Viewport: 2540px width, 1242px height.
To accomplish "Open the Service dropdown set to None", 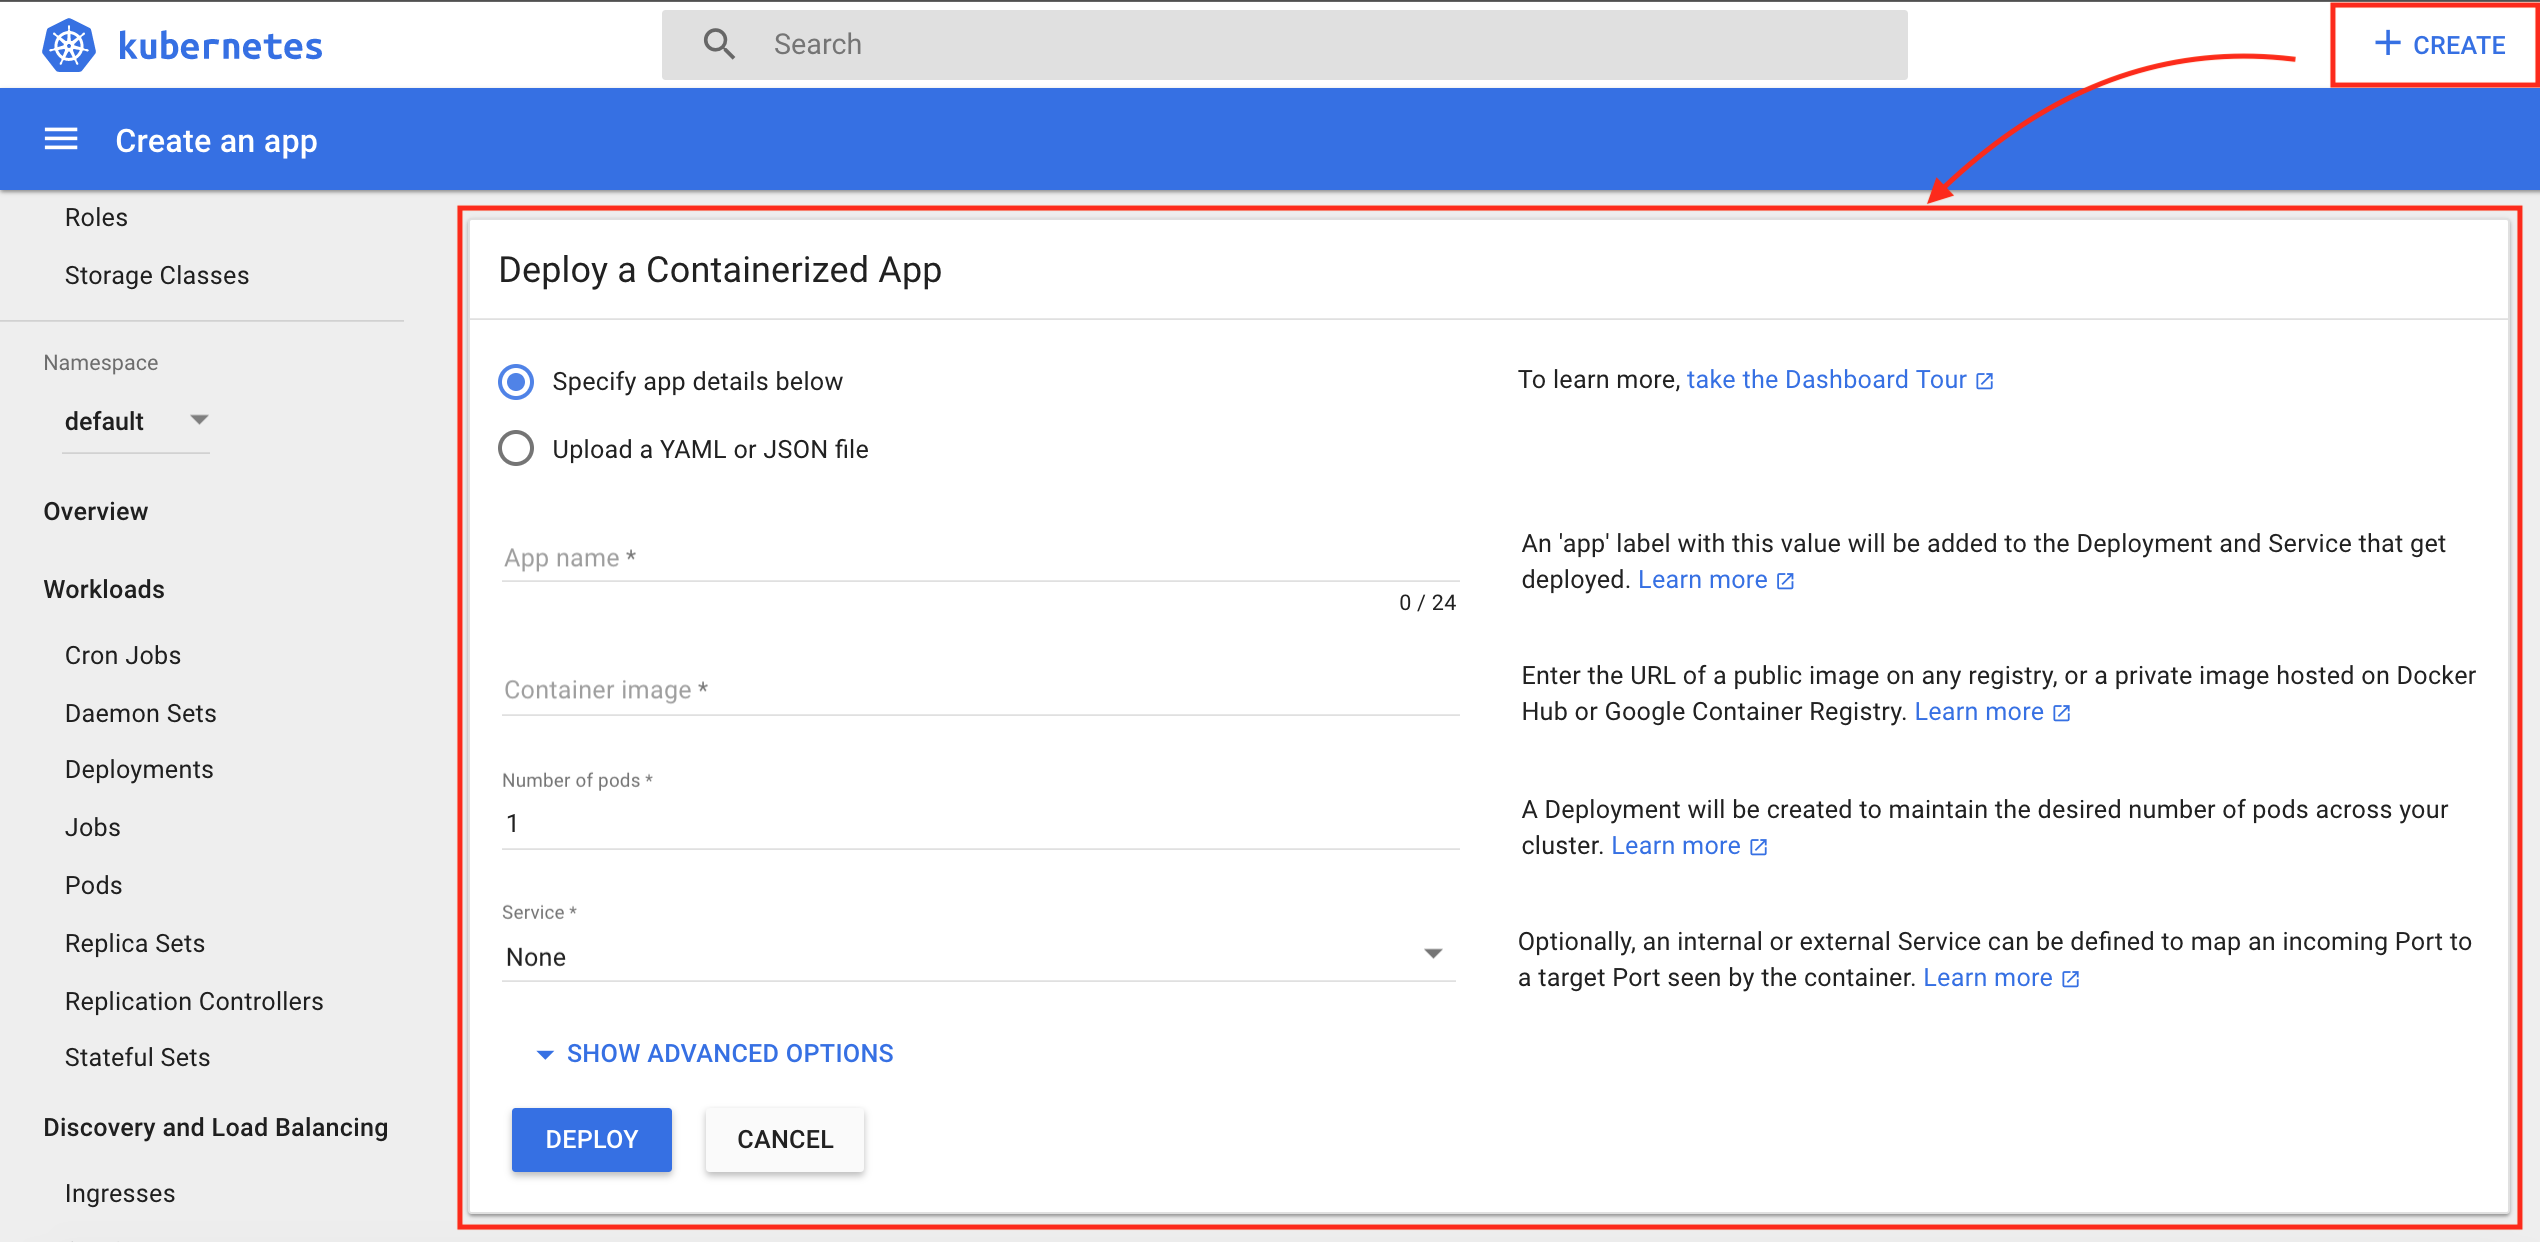I will (x=976, y=957).
